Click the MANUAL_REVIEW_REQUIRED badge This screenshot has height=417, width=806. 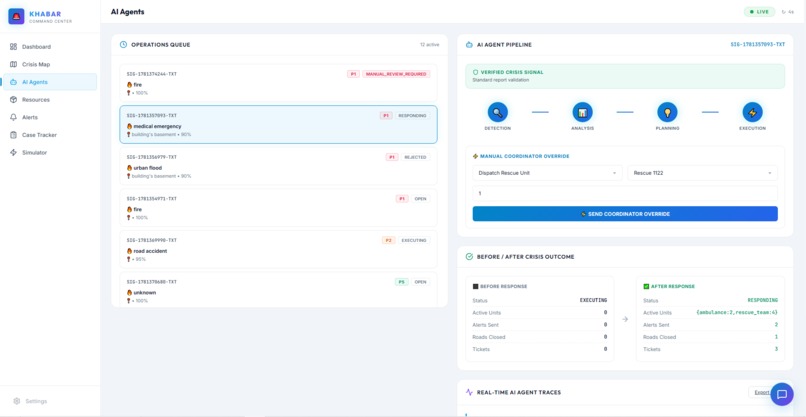[x=396, y=74]
